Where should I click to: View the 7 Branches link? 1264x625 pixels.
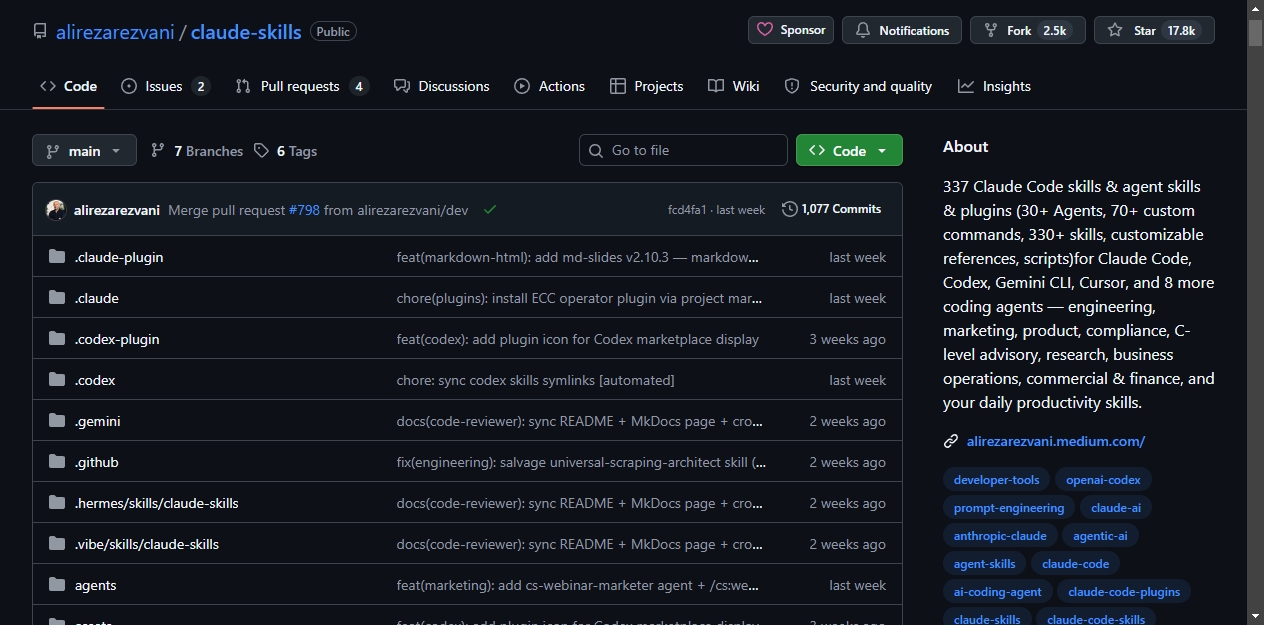pos(197,151)
